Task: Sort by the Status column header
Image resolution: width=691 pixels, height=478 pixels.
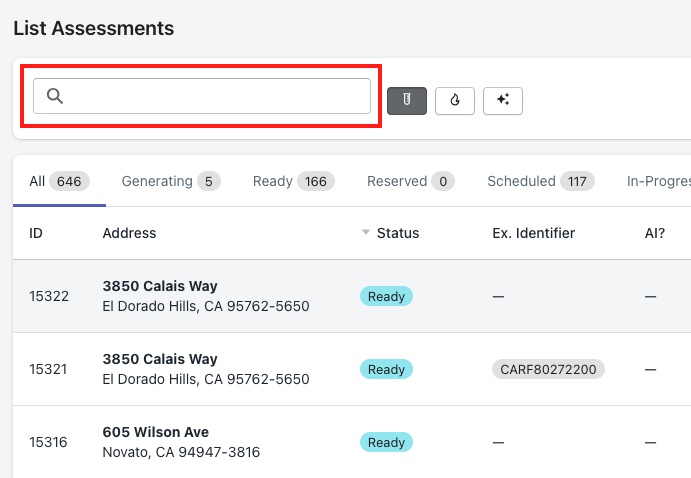Action: pyautogui.click(x=398, y=233)
